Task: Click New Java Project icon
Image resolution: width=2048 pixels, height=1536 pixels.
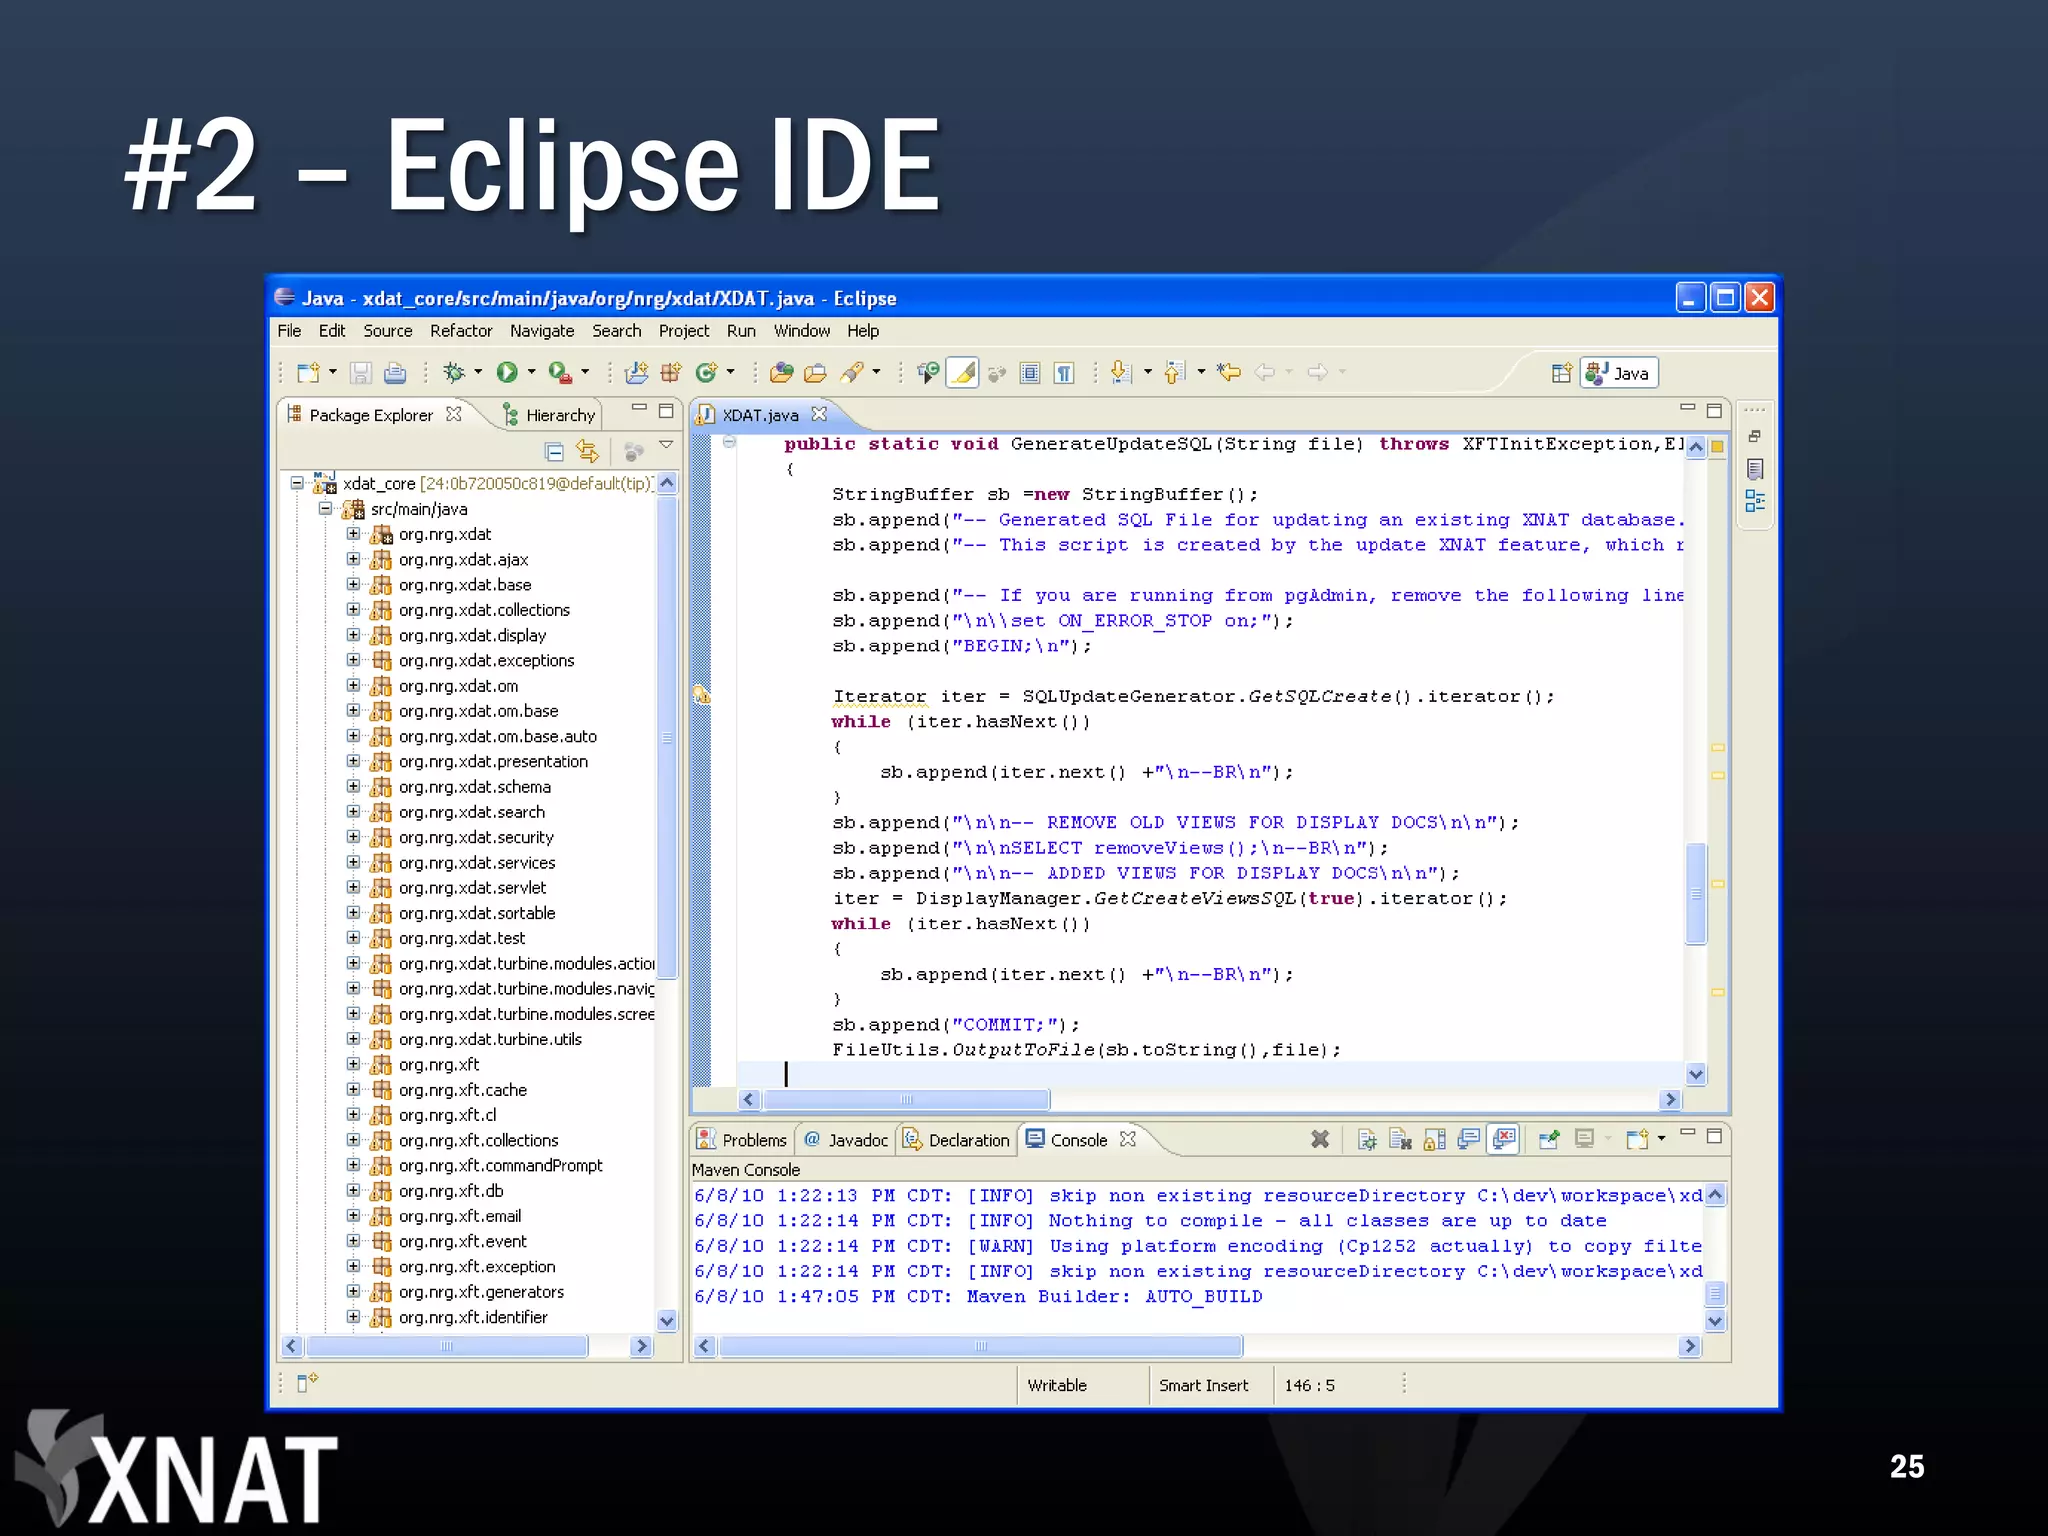Action: coord(636,372)
